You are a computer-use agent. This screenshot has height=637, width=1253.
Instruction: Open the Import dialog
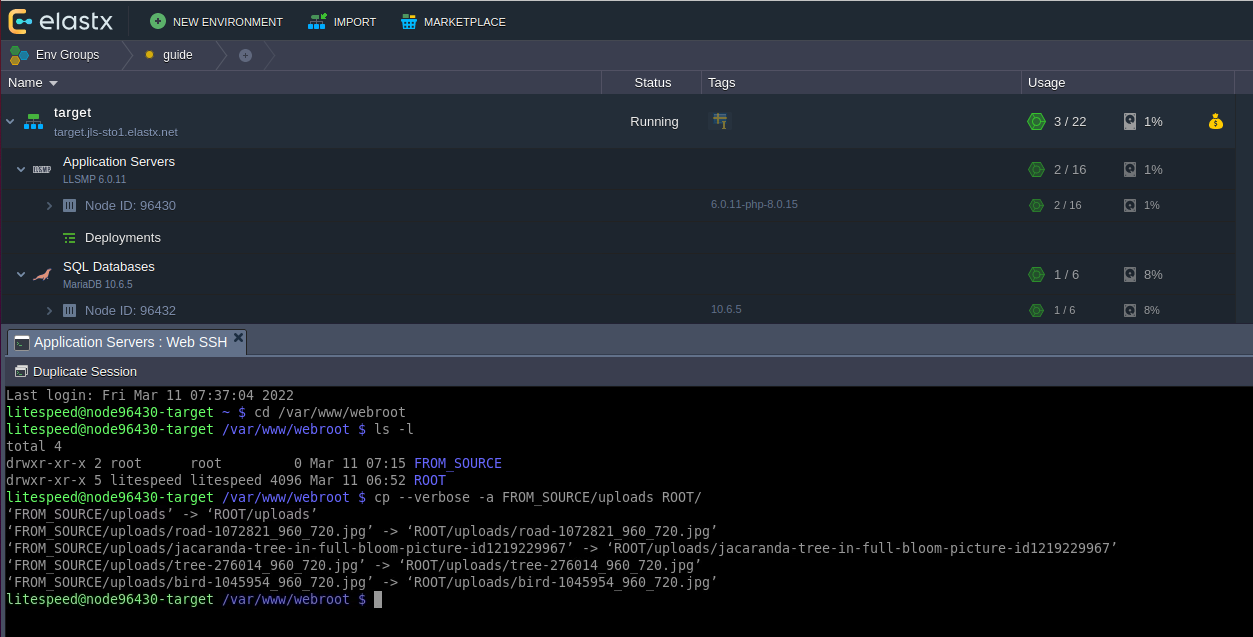coord(342,22)
